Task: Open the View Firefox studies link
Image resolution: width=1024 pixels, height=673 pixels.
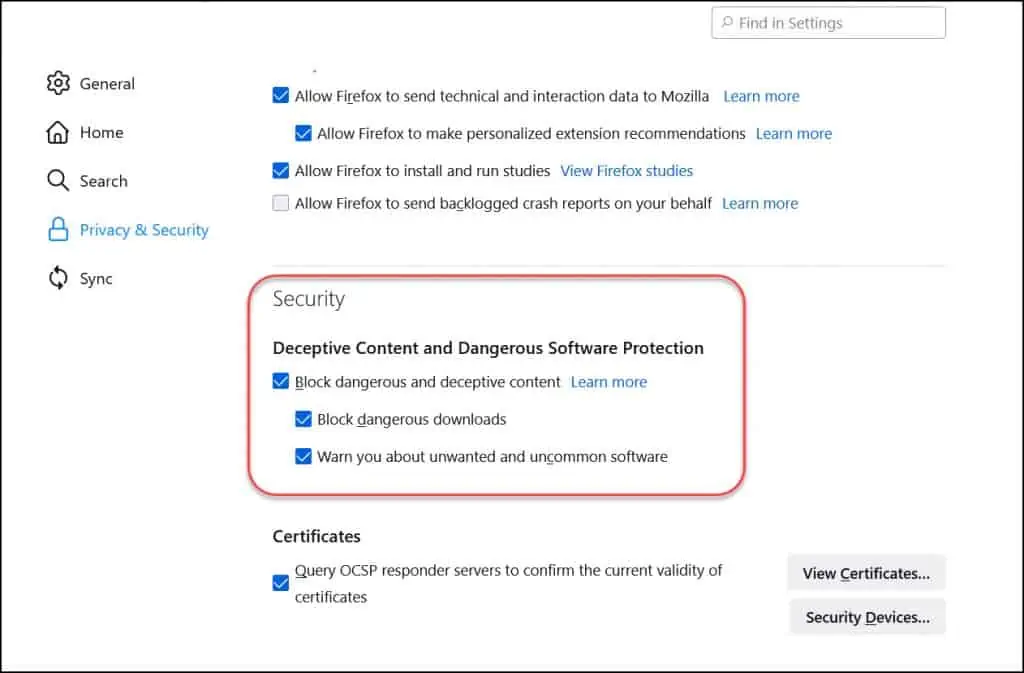Action: (x=626, y=171)
